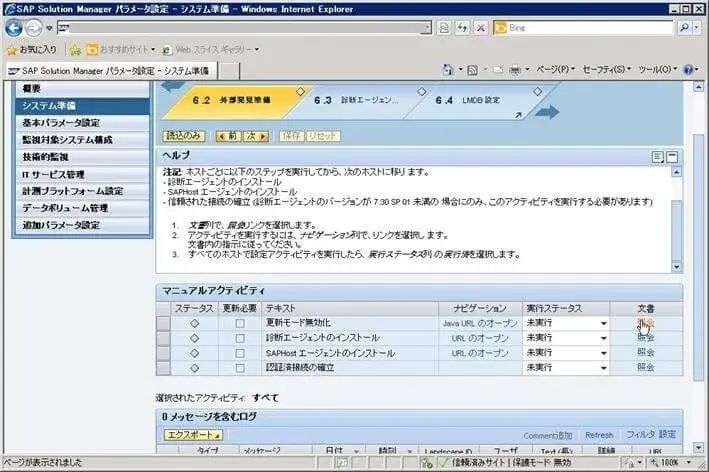
Task: Click the read mail icon
Action: coord(498,70)
